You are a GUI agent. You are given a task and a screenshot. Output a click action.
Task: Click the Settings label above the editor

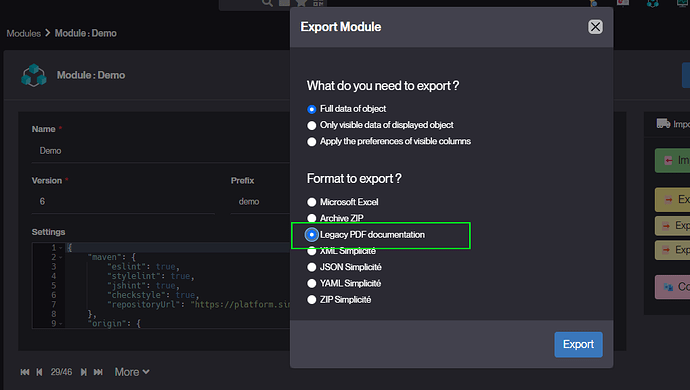(x=48, y=232)
